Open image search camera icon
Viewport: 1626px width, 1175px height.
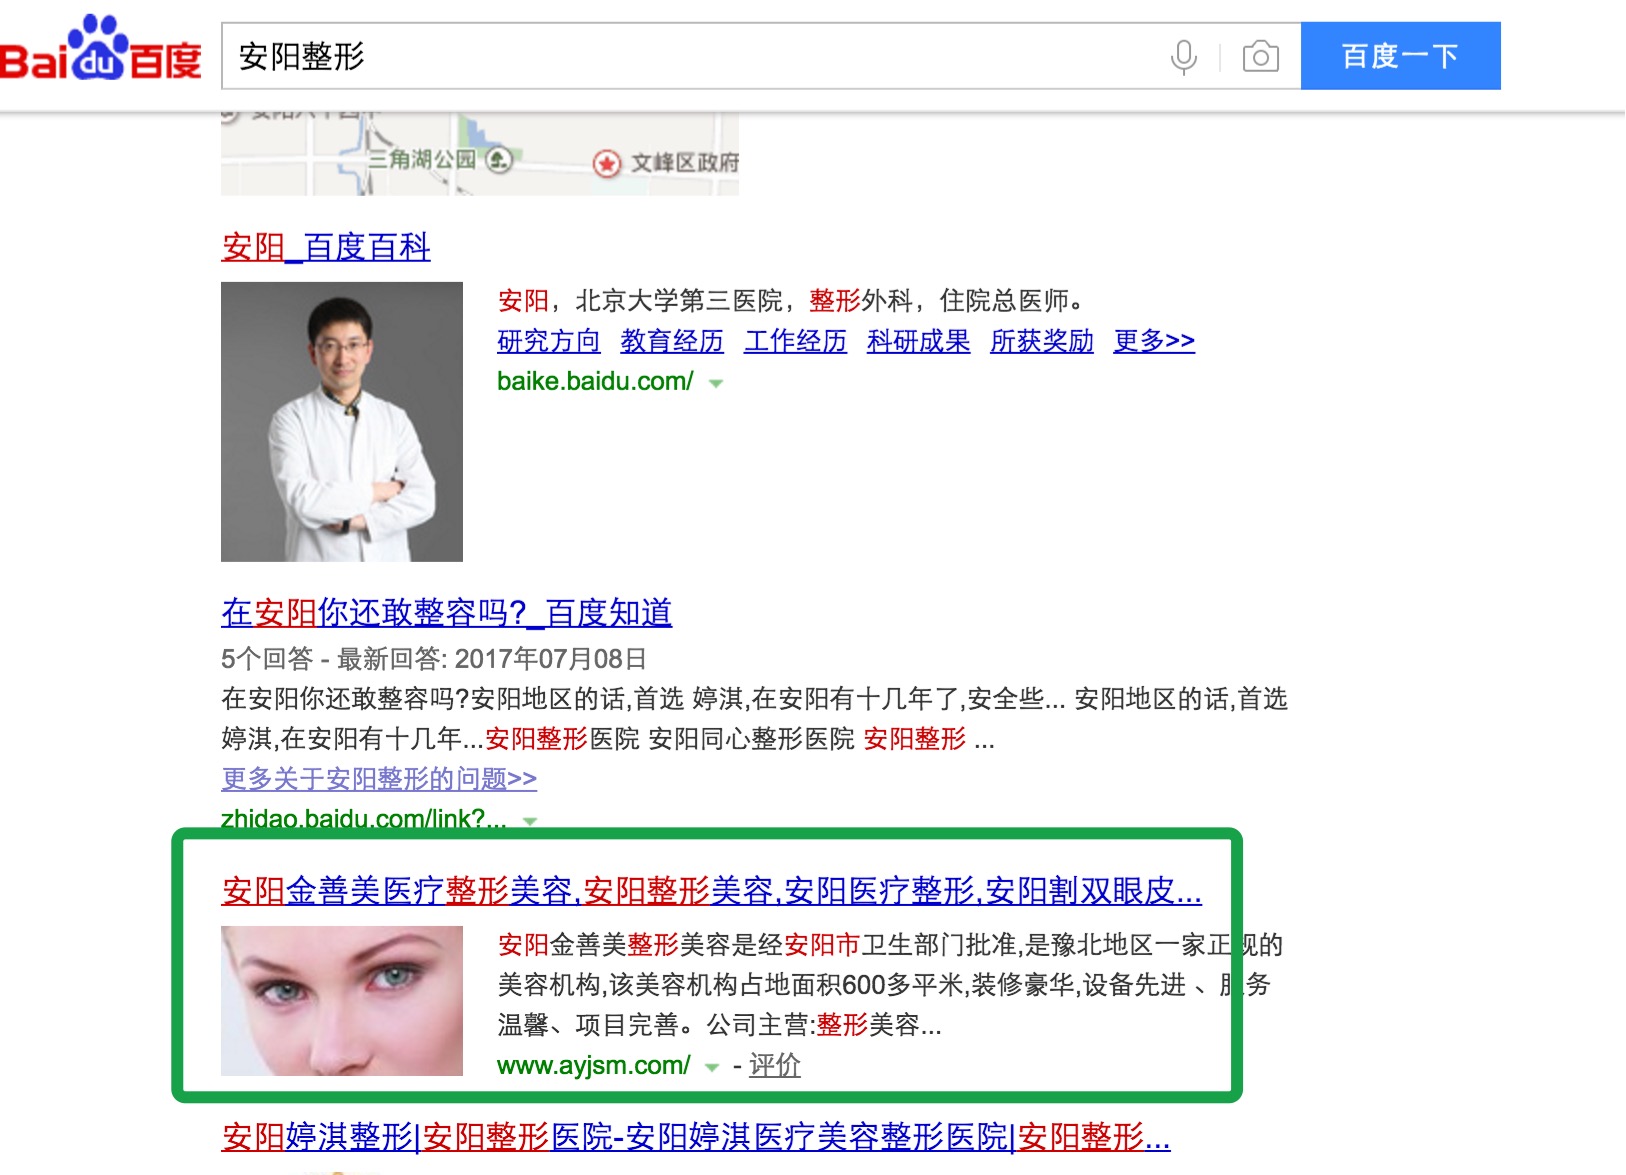click(x=1260, y=57)
